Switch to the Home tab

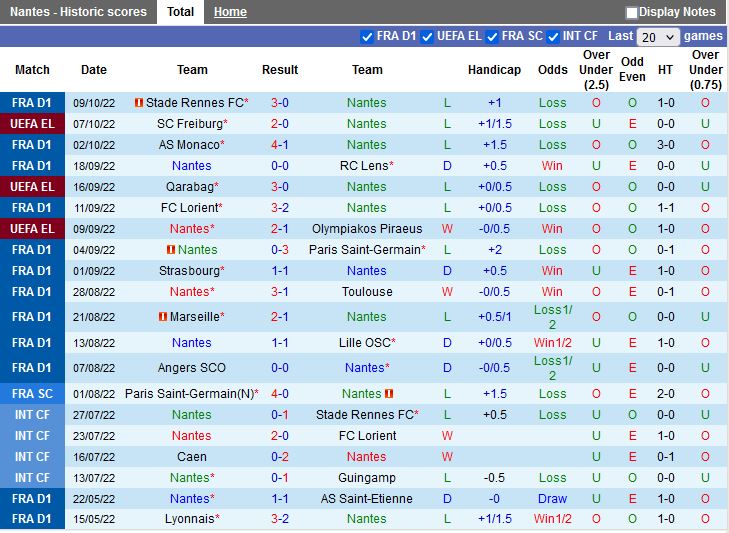tap(230, 12)
